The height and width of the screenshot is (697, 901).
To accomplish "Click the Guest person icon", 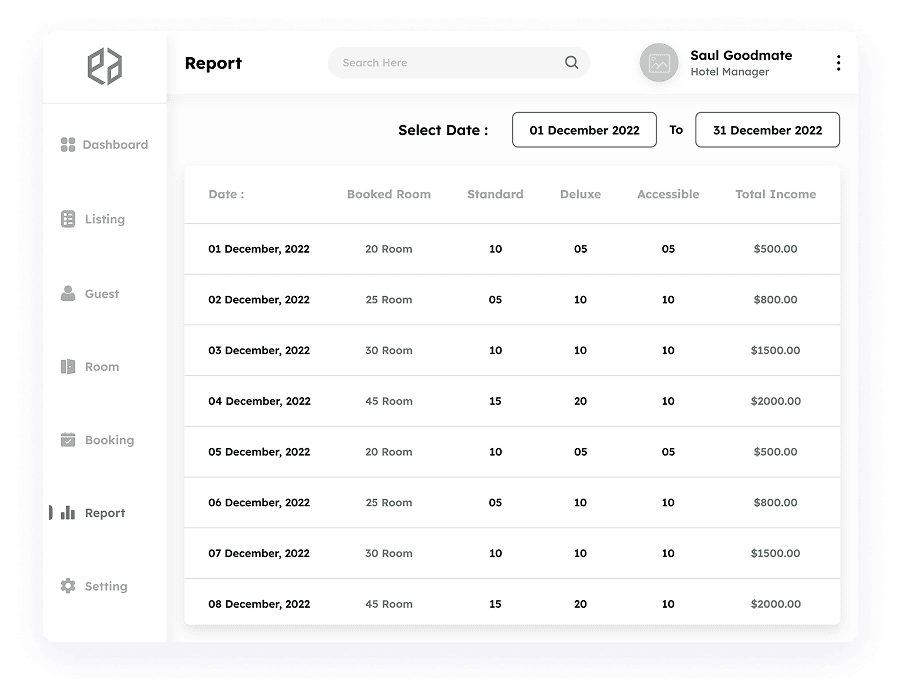I will tap(67, 293).
